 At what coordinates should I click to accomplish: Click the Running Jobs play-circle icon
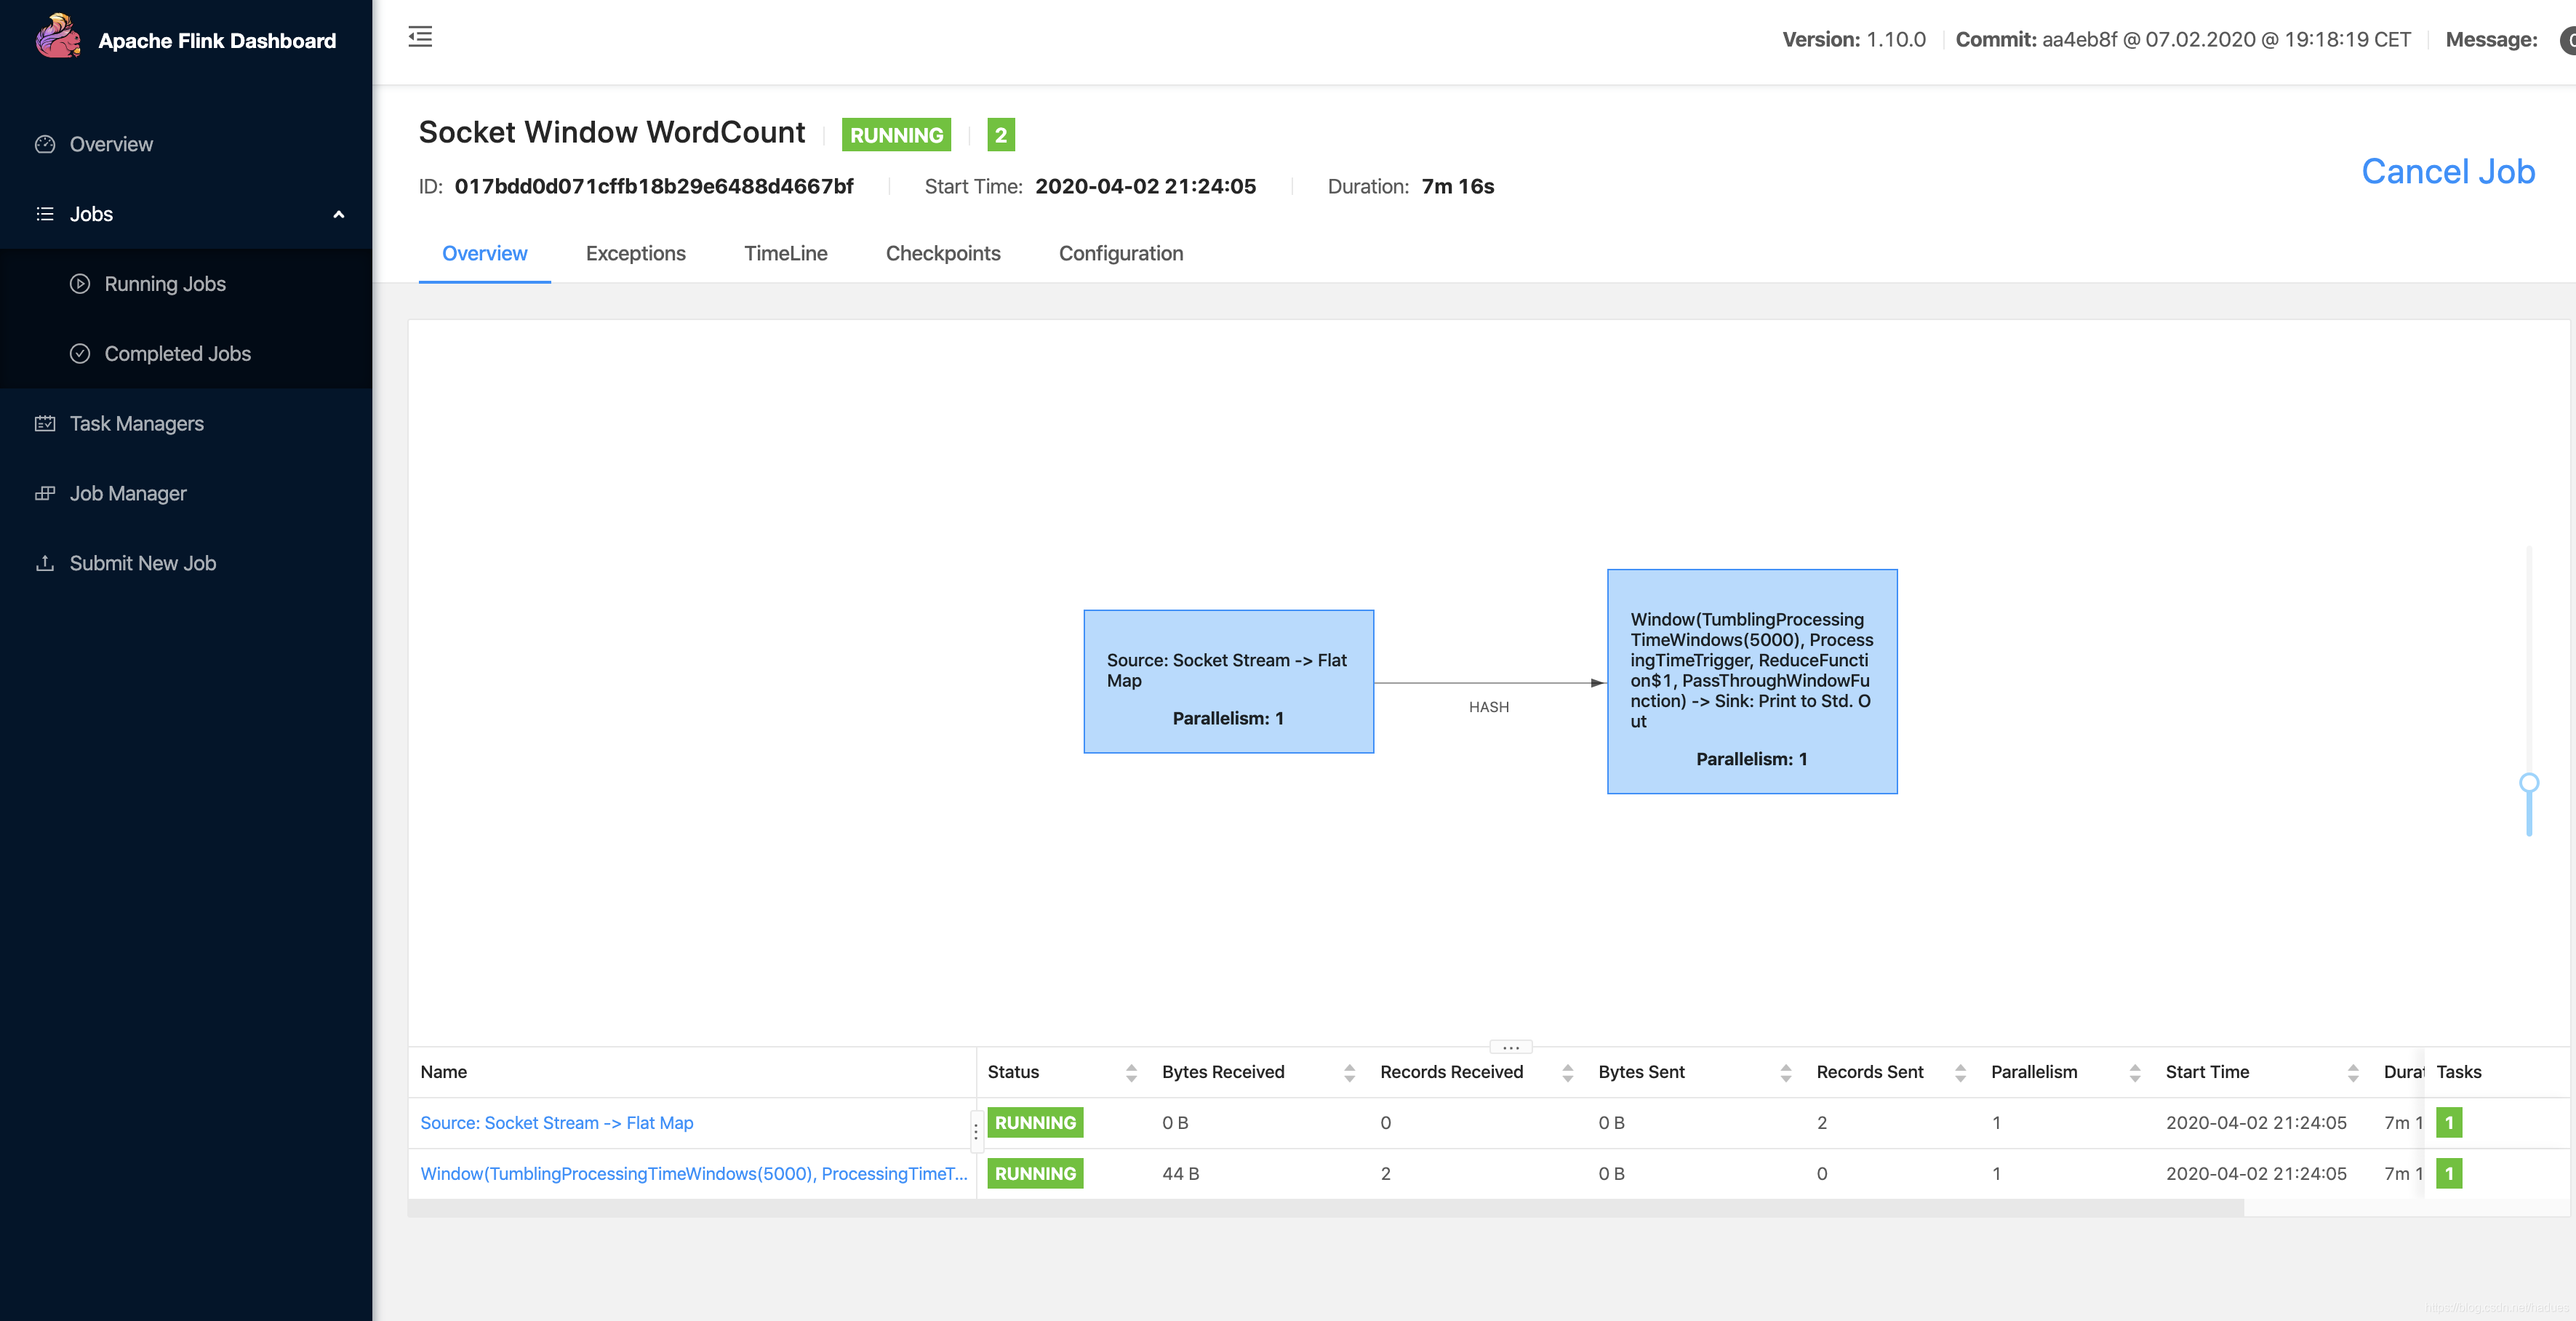80,284
